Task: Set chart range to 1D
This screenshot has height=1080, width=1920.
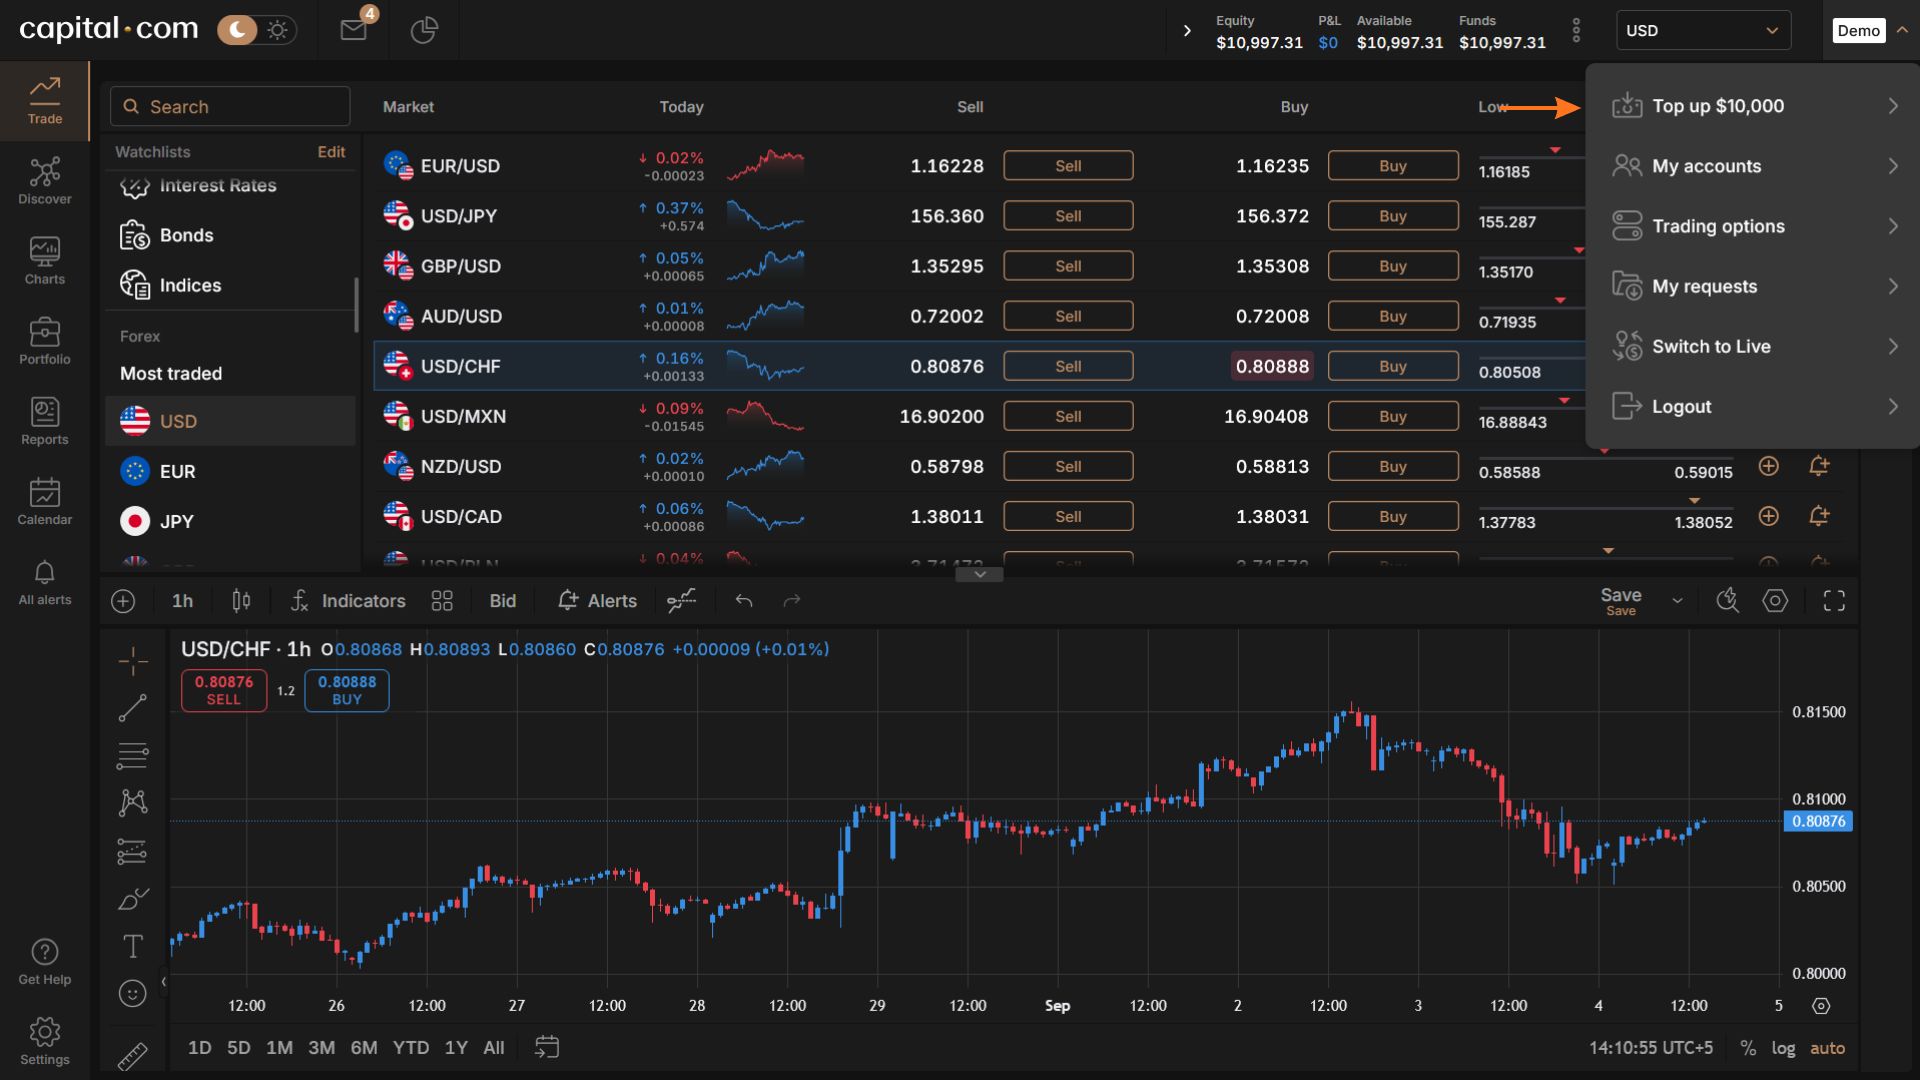Action: 200,1048
